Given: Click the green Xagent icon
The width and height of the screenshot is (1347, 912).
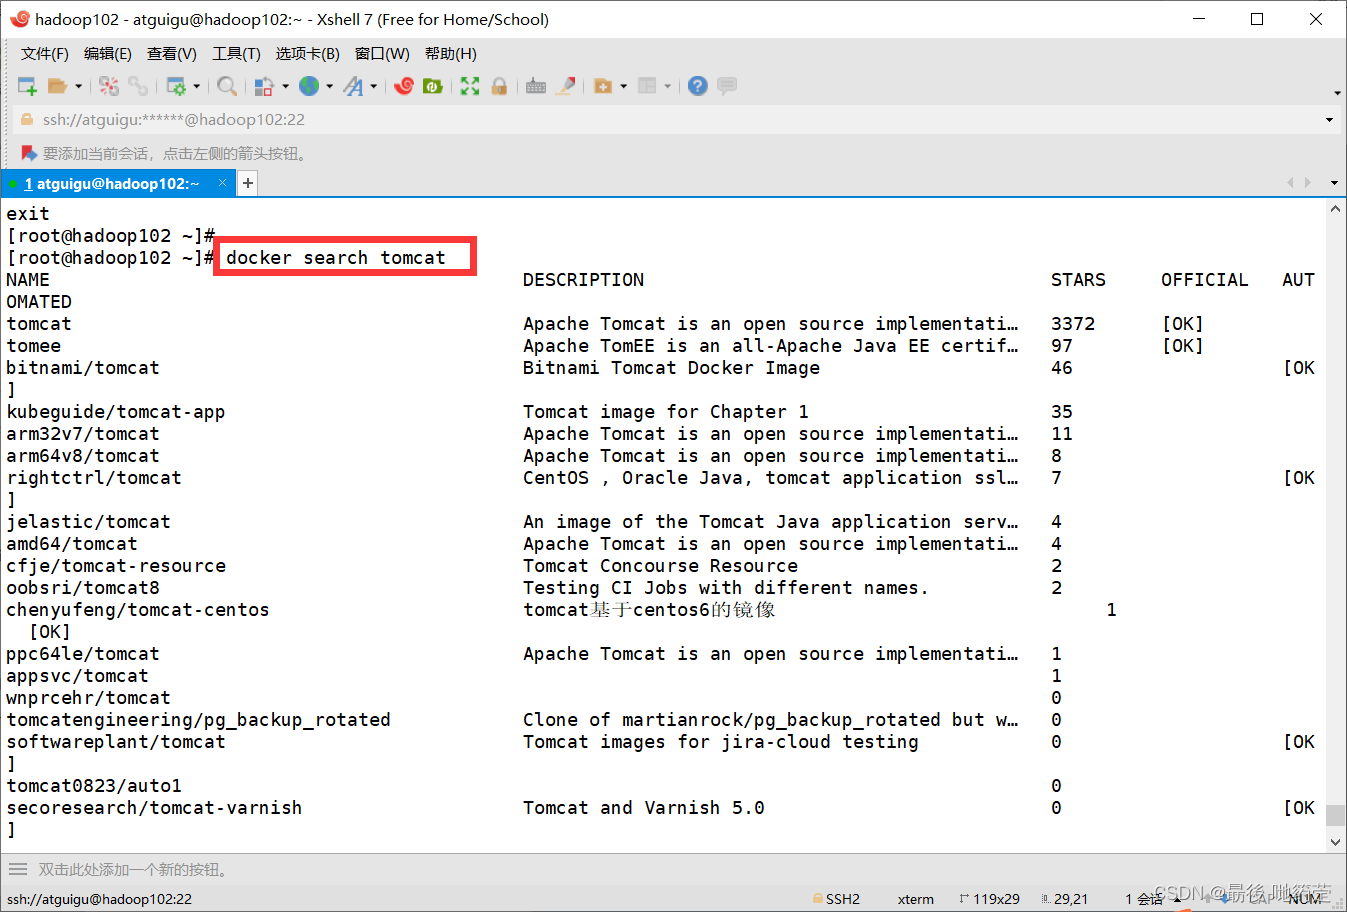Looking at the screenshot, I should (x=433, y=86).
